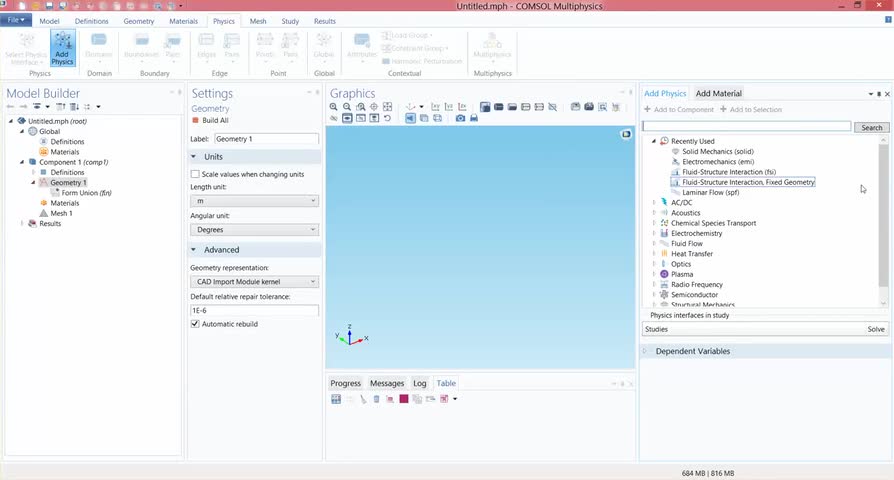Enable Scale values when changing units
894x480 pixels.
click(195, 174)
